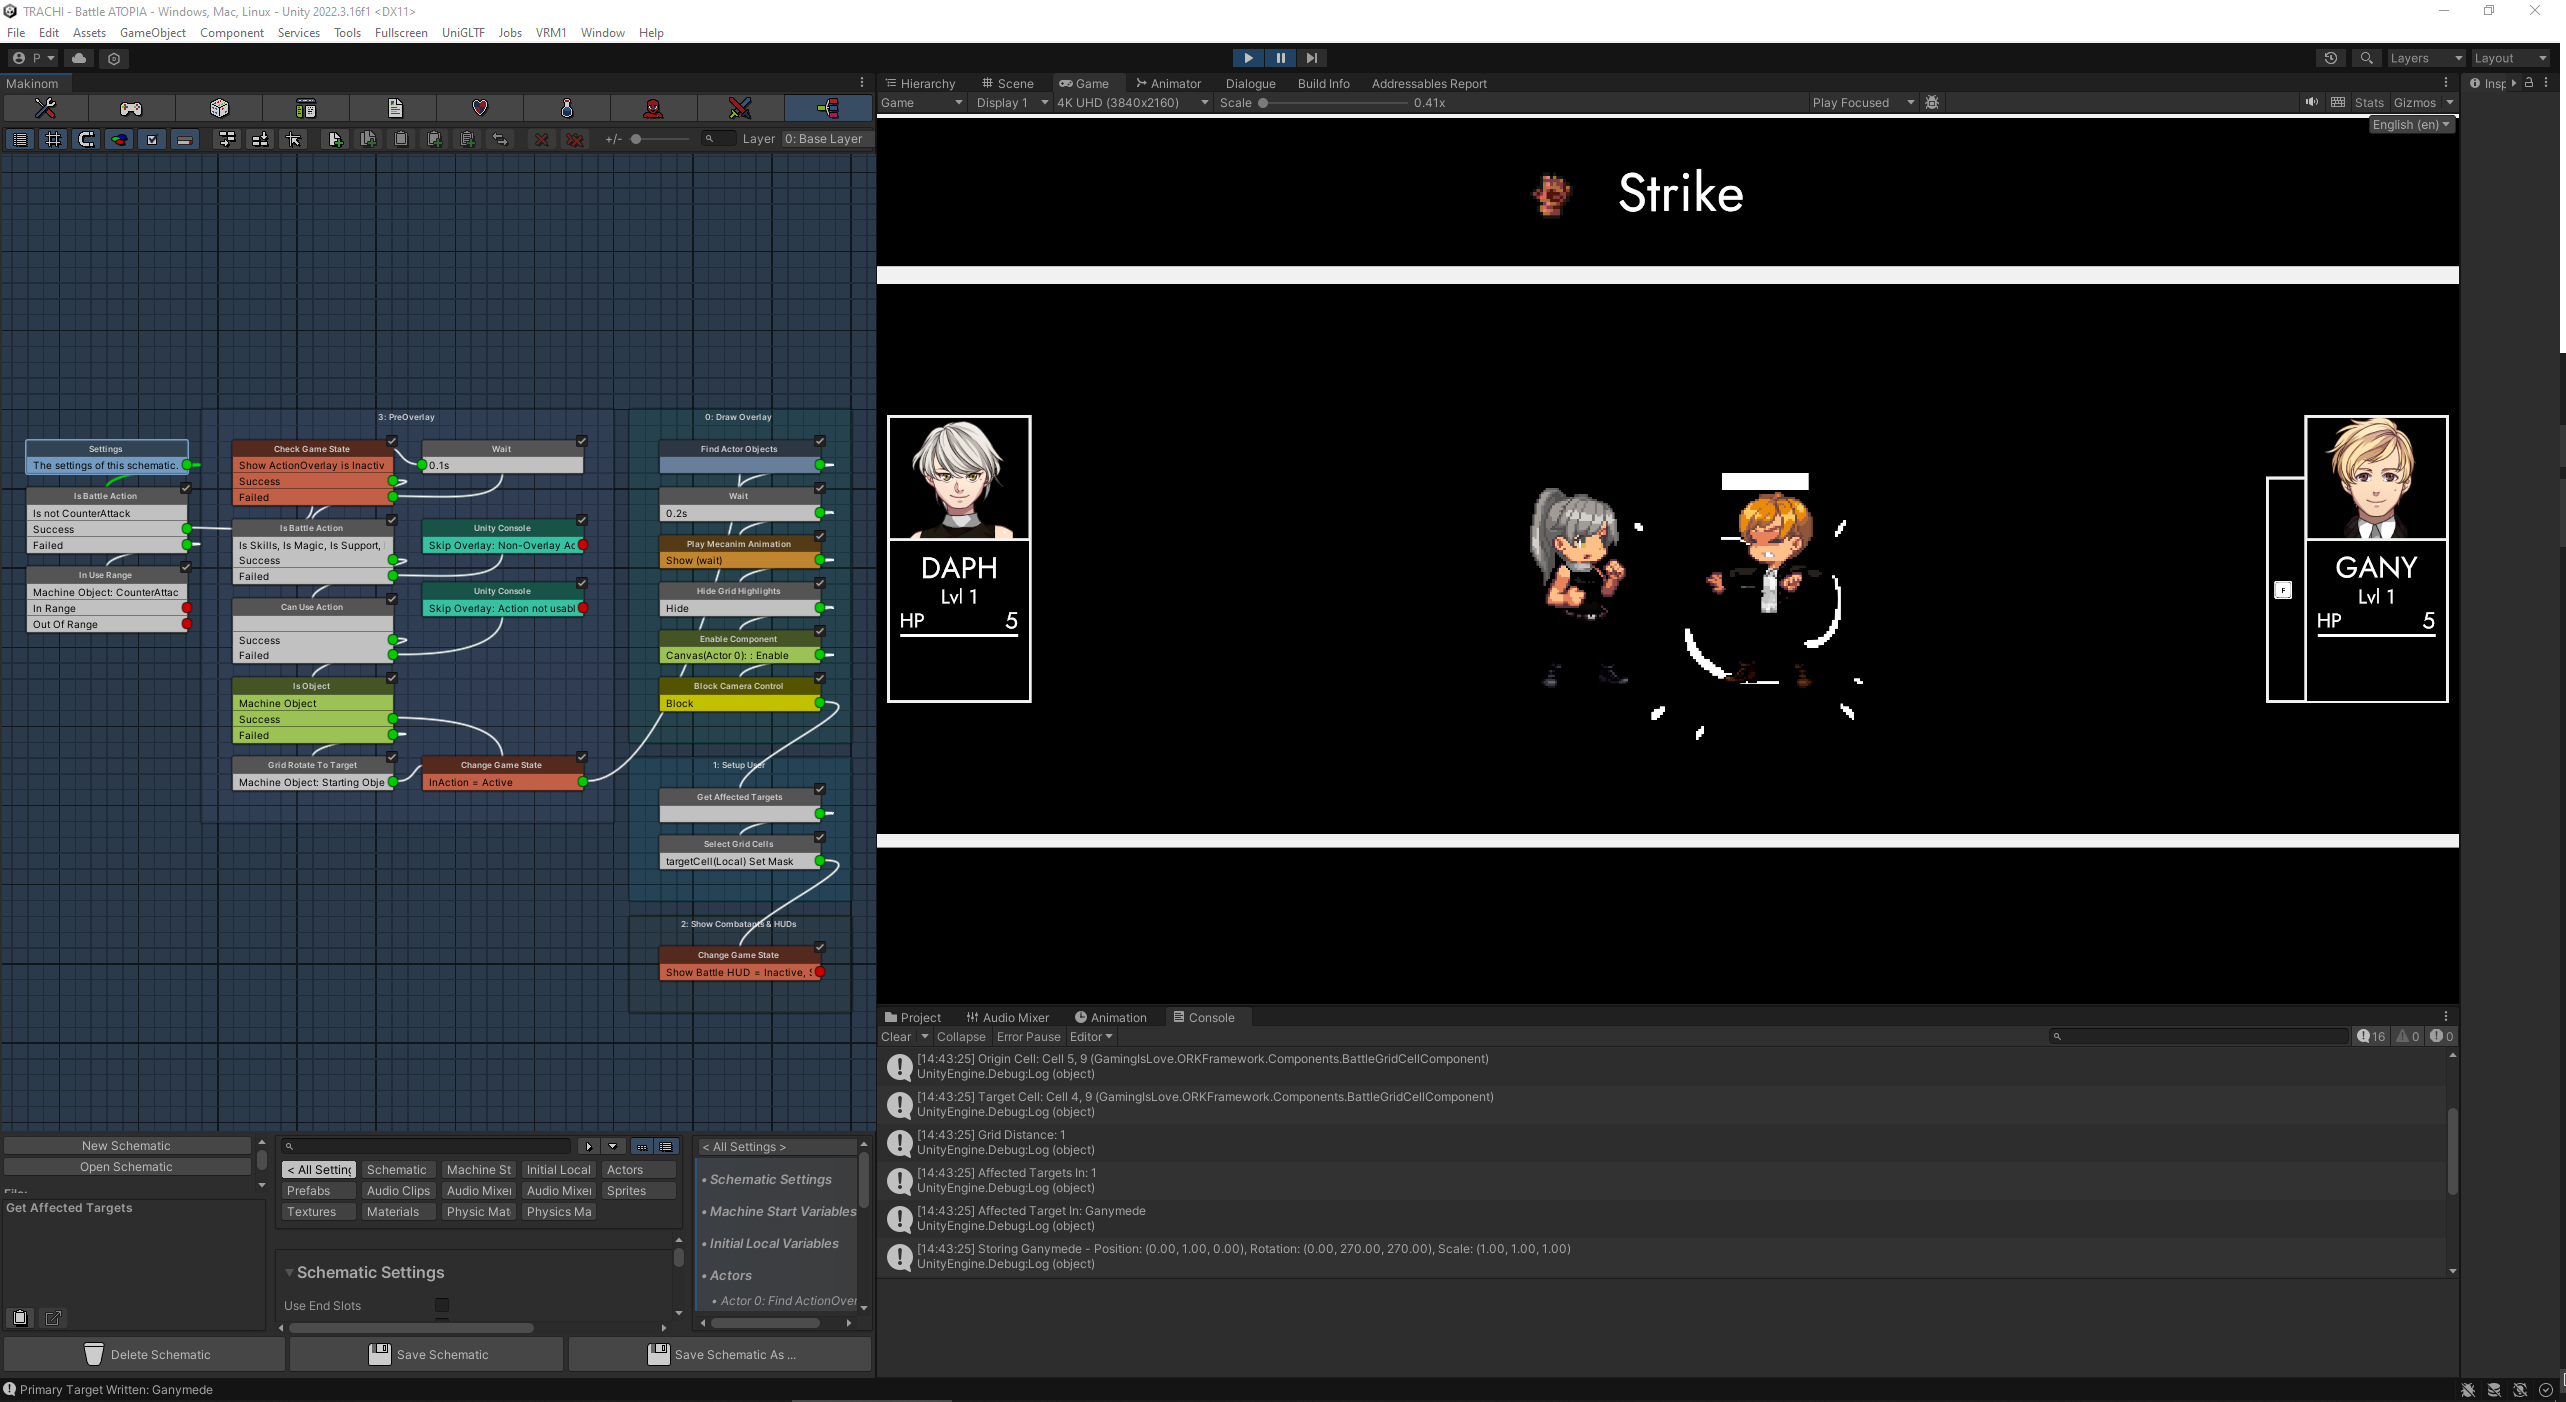Click the red X delete node icon
Screen dimensions: 2566x1402
click(541, 139)
